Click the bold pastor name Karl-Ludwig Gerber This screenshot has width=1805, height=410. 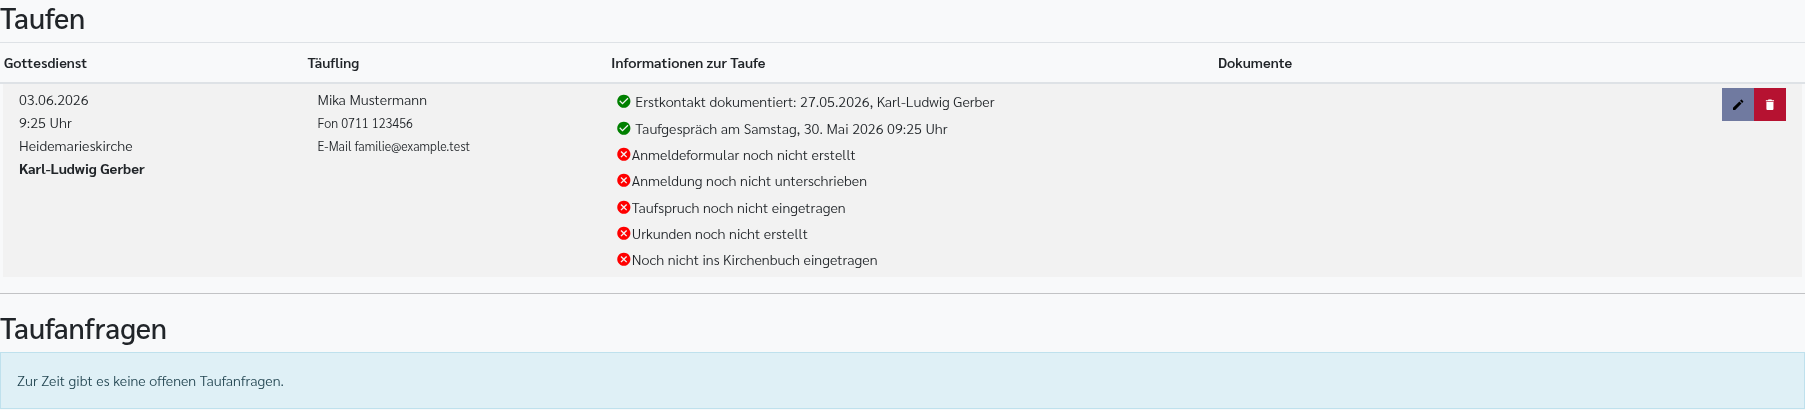point(82,169)
